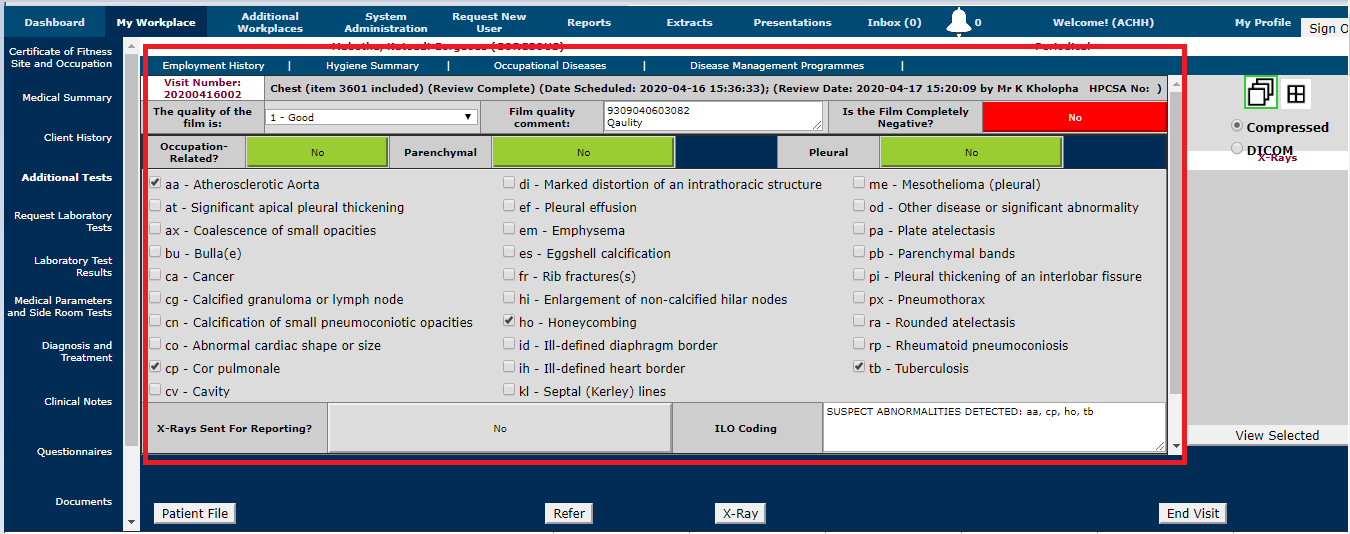Viewport: 1350px width, 534px height.
Task: Click Request New User menu
Action: tap(489, 22)
